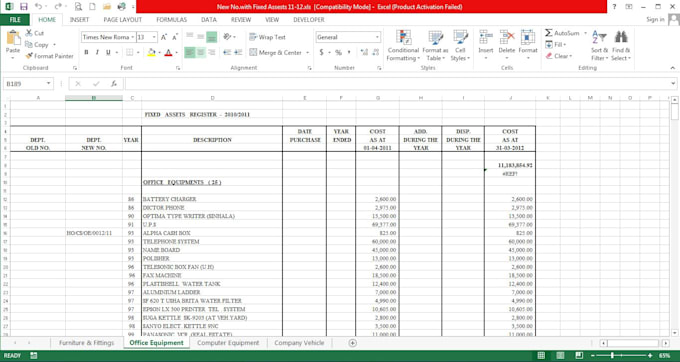The width and height of the screenshot is (680, 362).
Task: Expand the Merge & Center dropdown arrow
Action: (x=307, y=52)
